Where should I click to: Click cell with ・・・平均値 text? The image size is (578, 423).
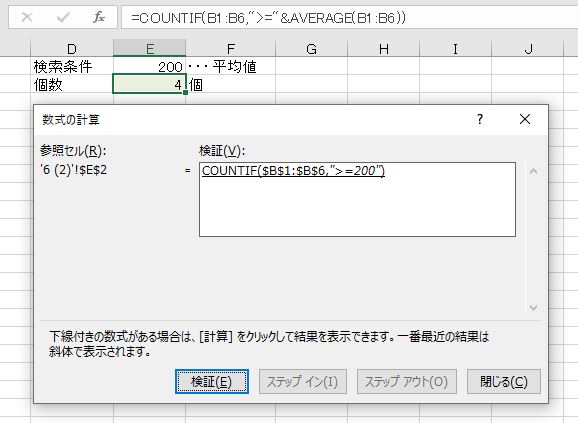231,66
